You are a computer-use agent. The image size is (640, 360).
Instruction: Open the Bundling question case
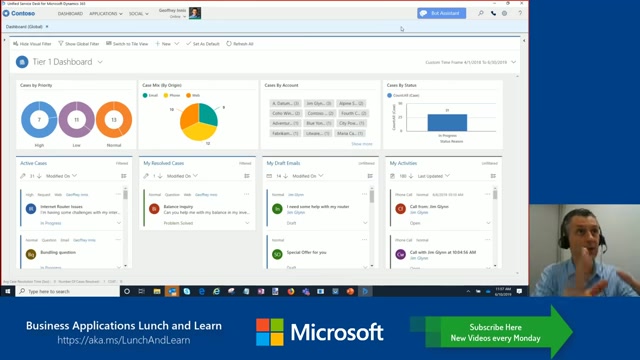[58, 252]
